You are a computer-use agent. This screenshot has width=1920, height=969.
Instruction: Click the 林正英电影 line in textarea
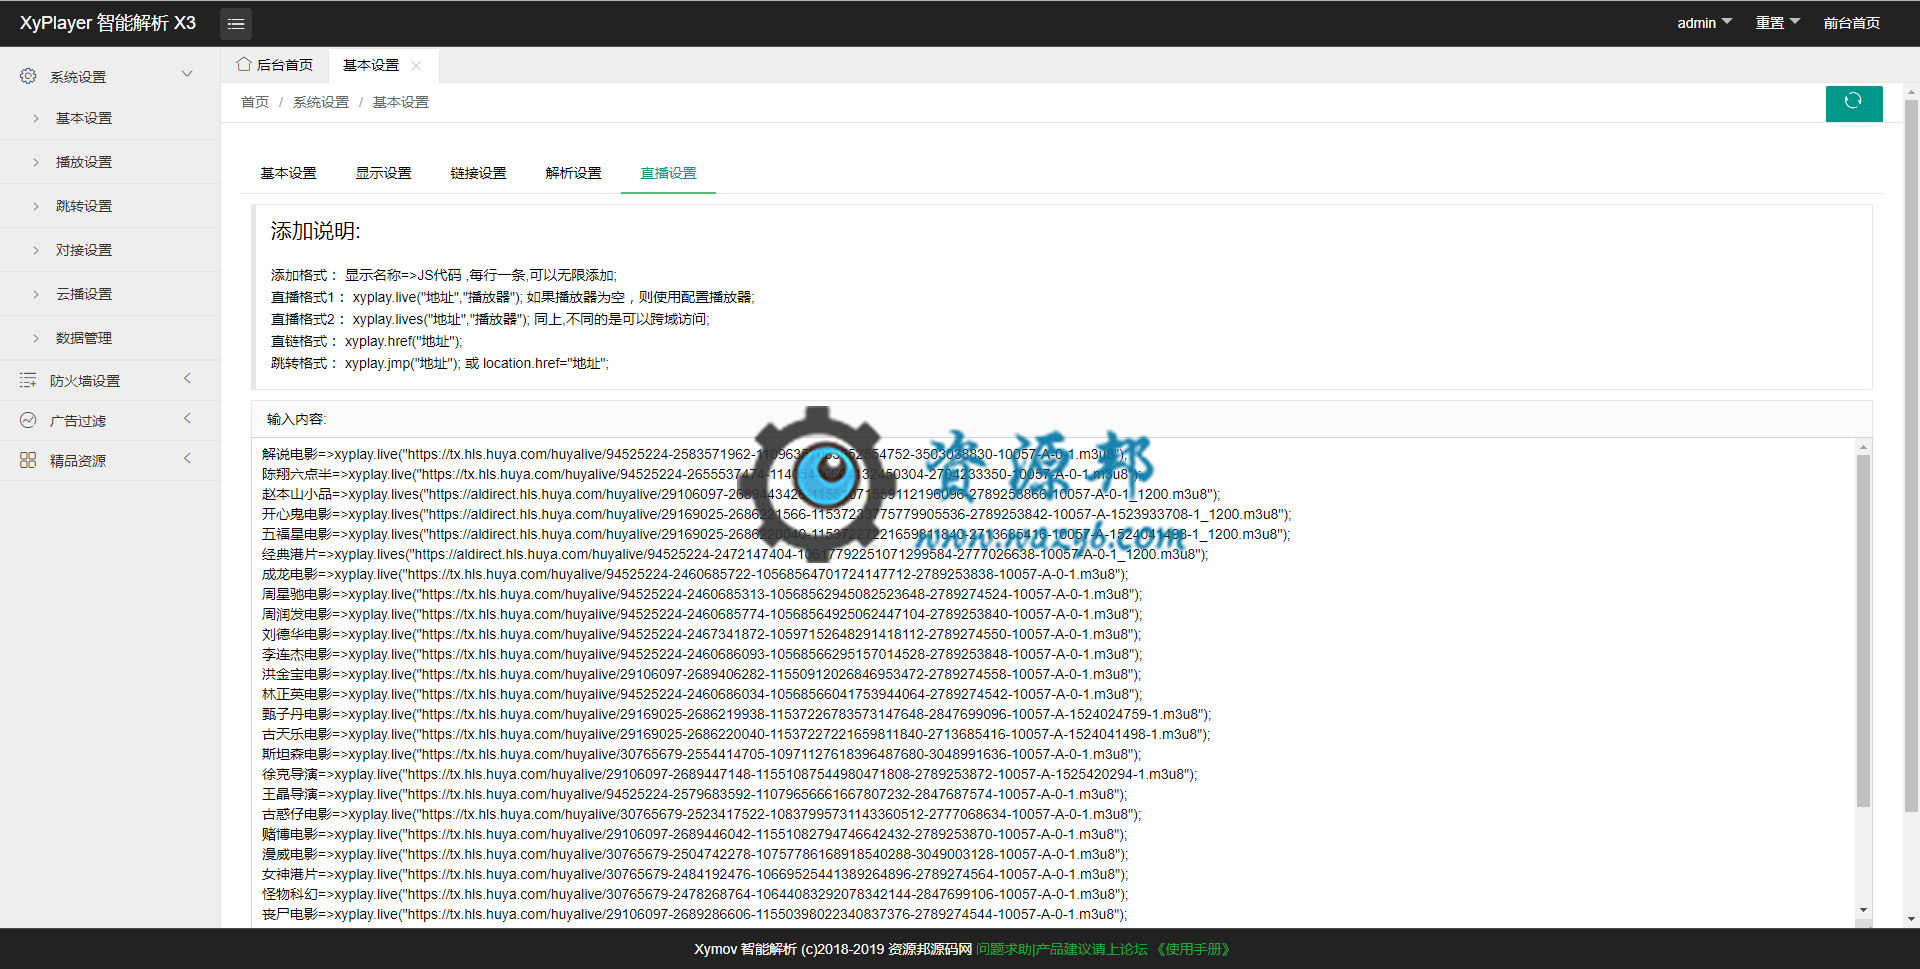point(701,694)
